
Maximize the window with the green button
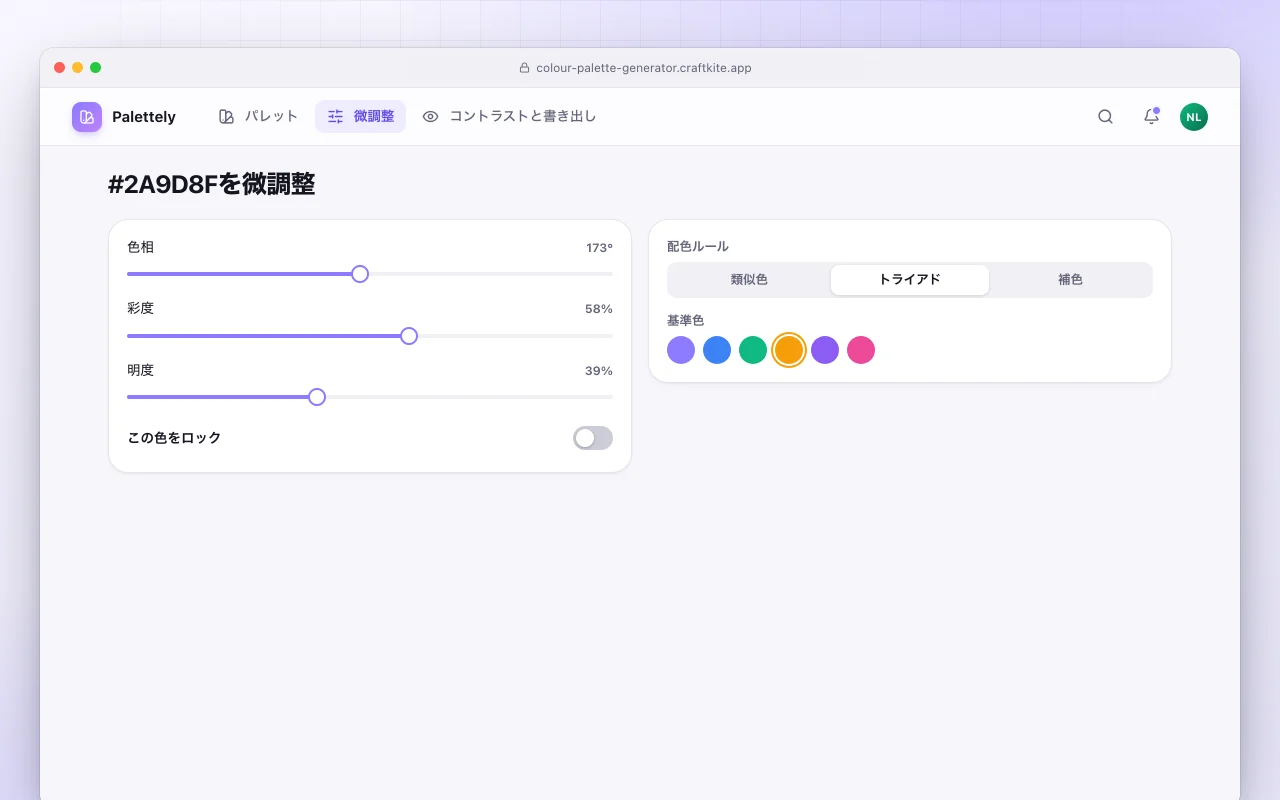[96, 68]
